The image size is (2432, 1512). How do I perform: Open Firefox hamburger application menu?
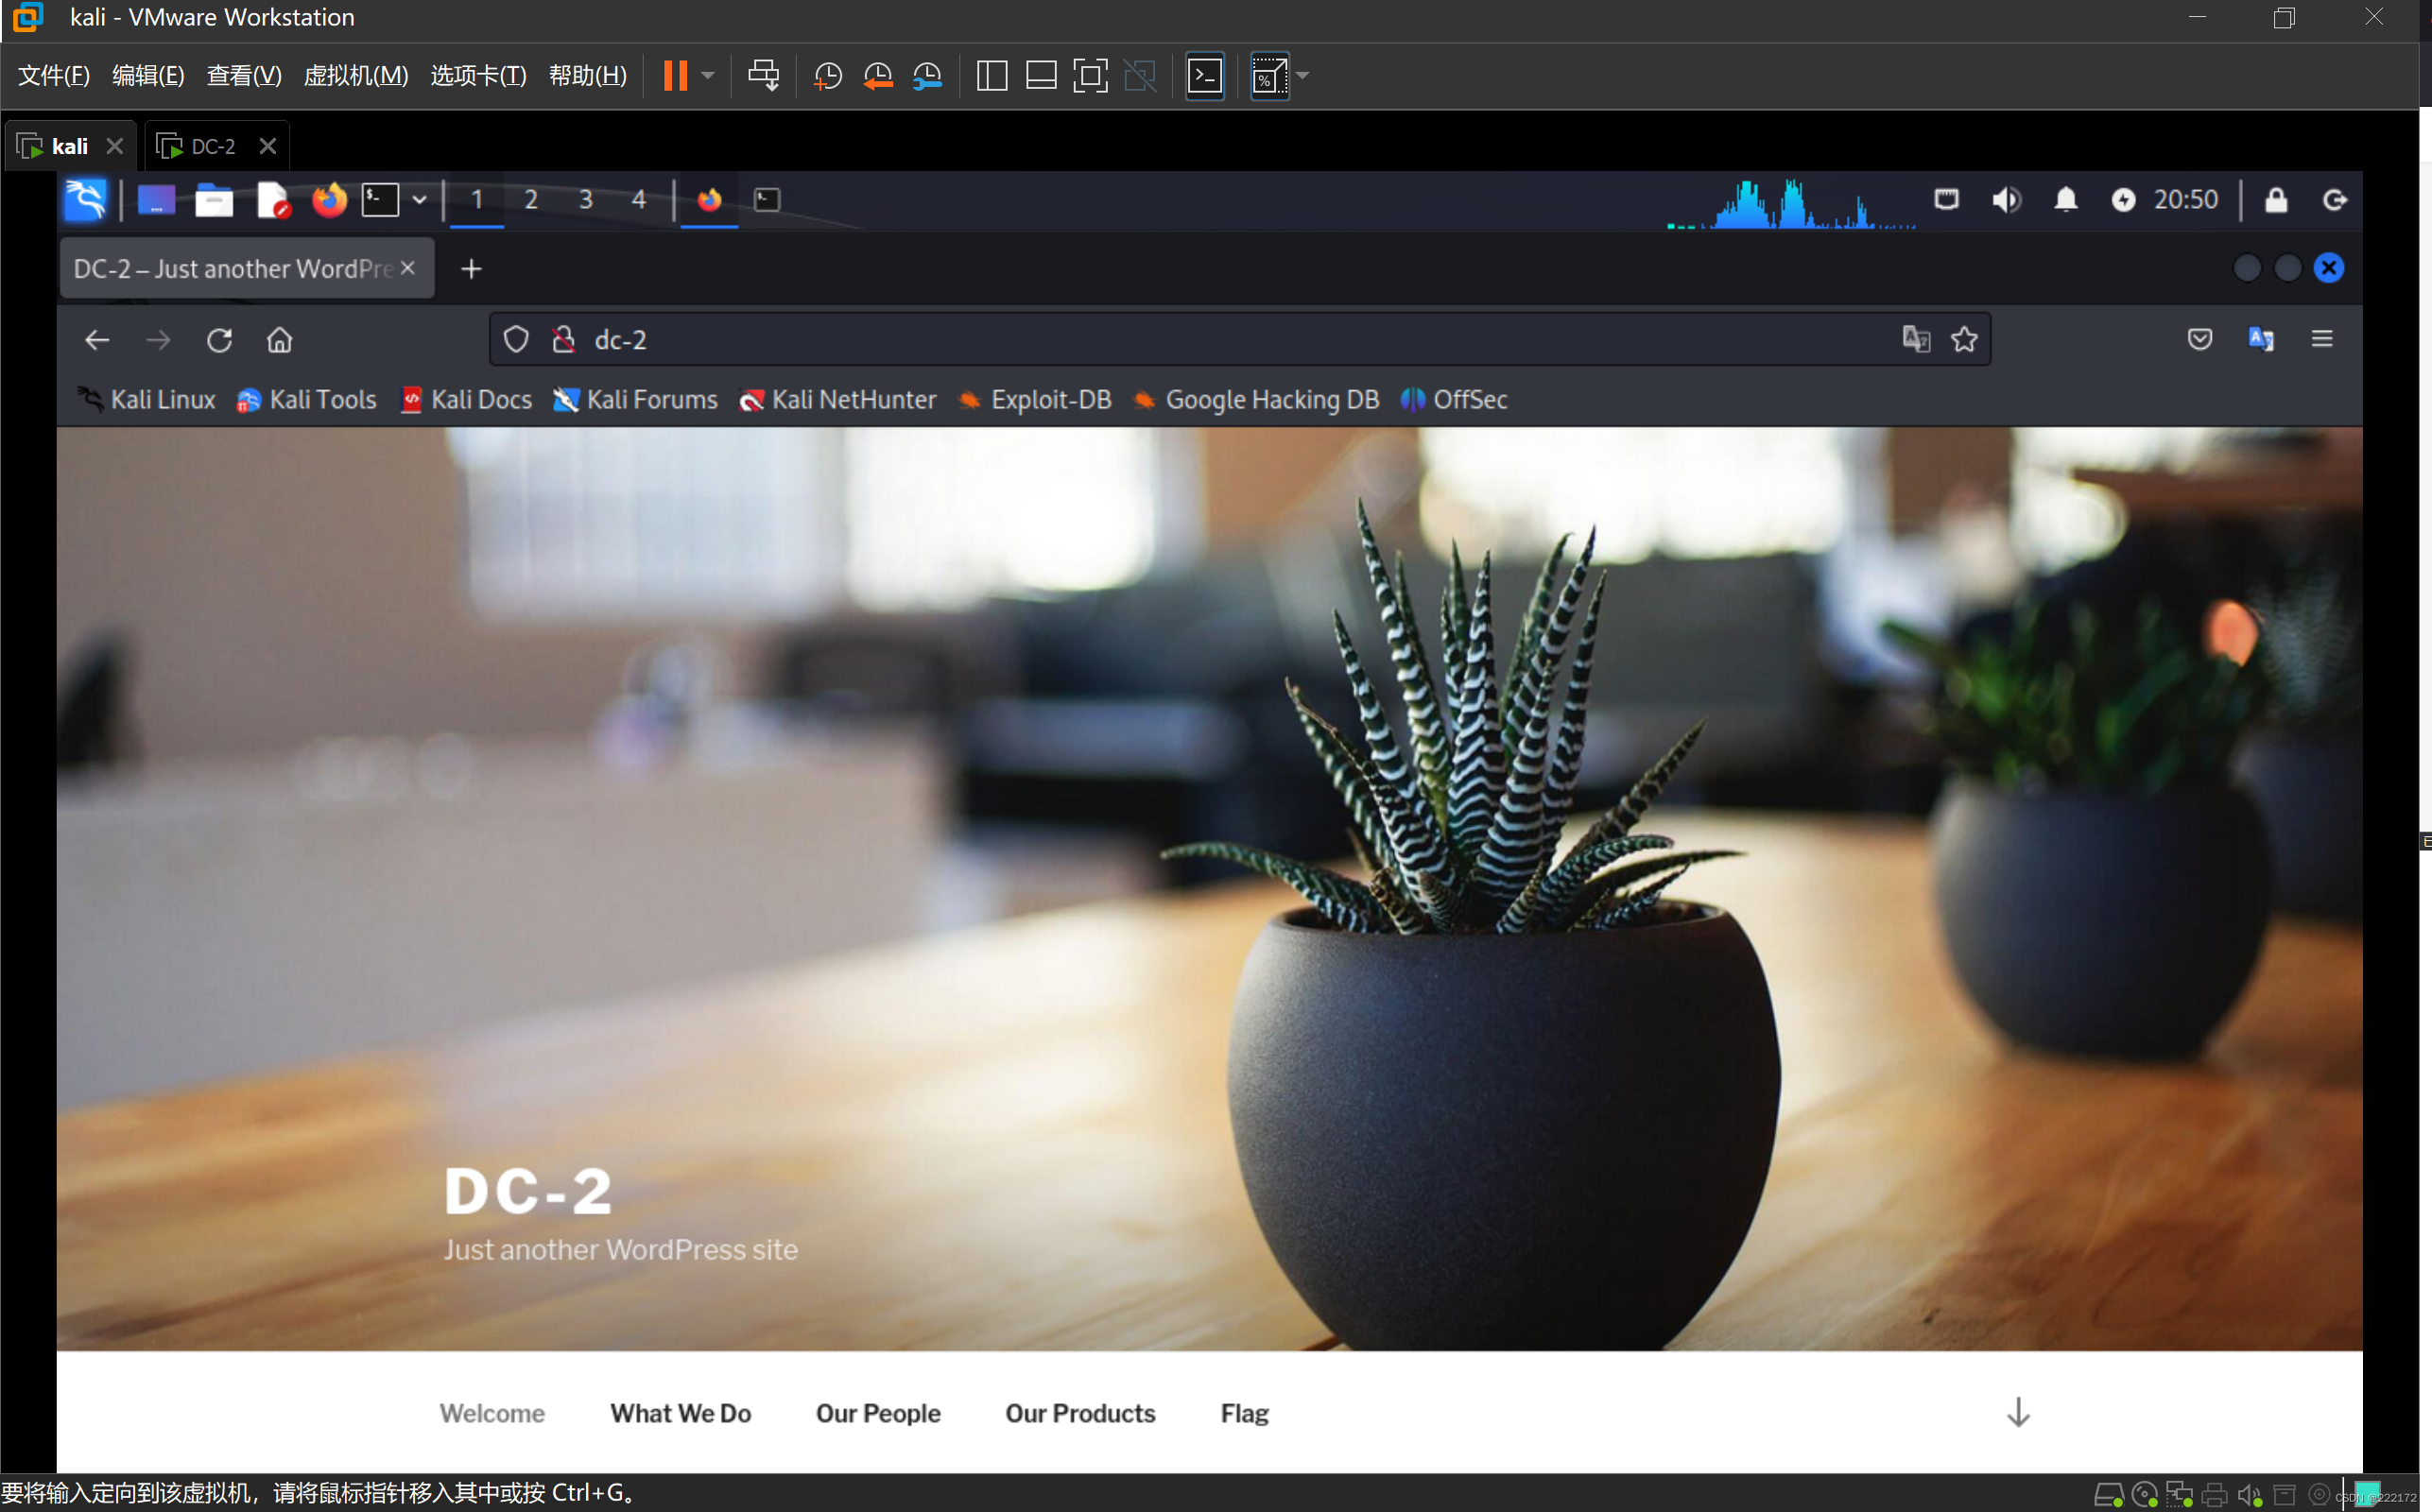tap(2322, 340)
